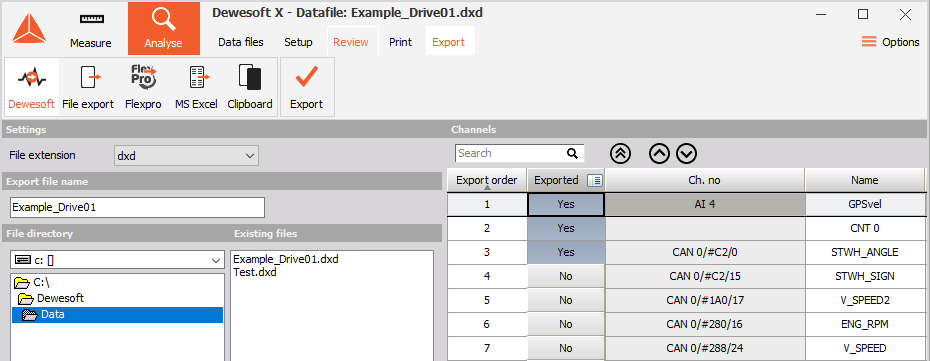Click the CAN 0/#1A0/17 cell

[705, 300]
